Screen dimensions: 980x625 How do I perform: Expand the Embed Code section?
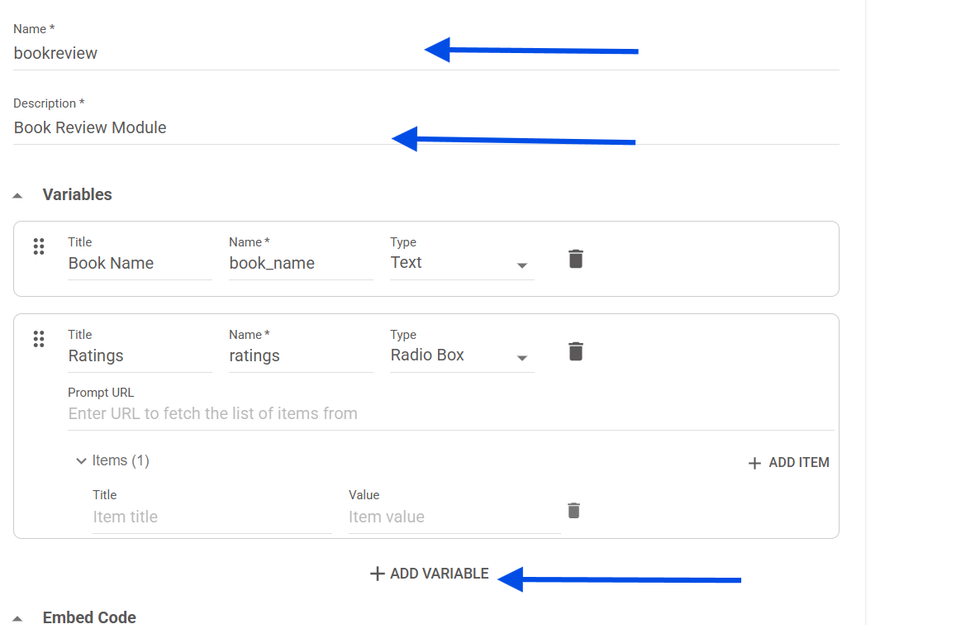point(18,617)
